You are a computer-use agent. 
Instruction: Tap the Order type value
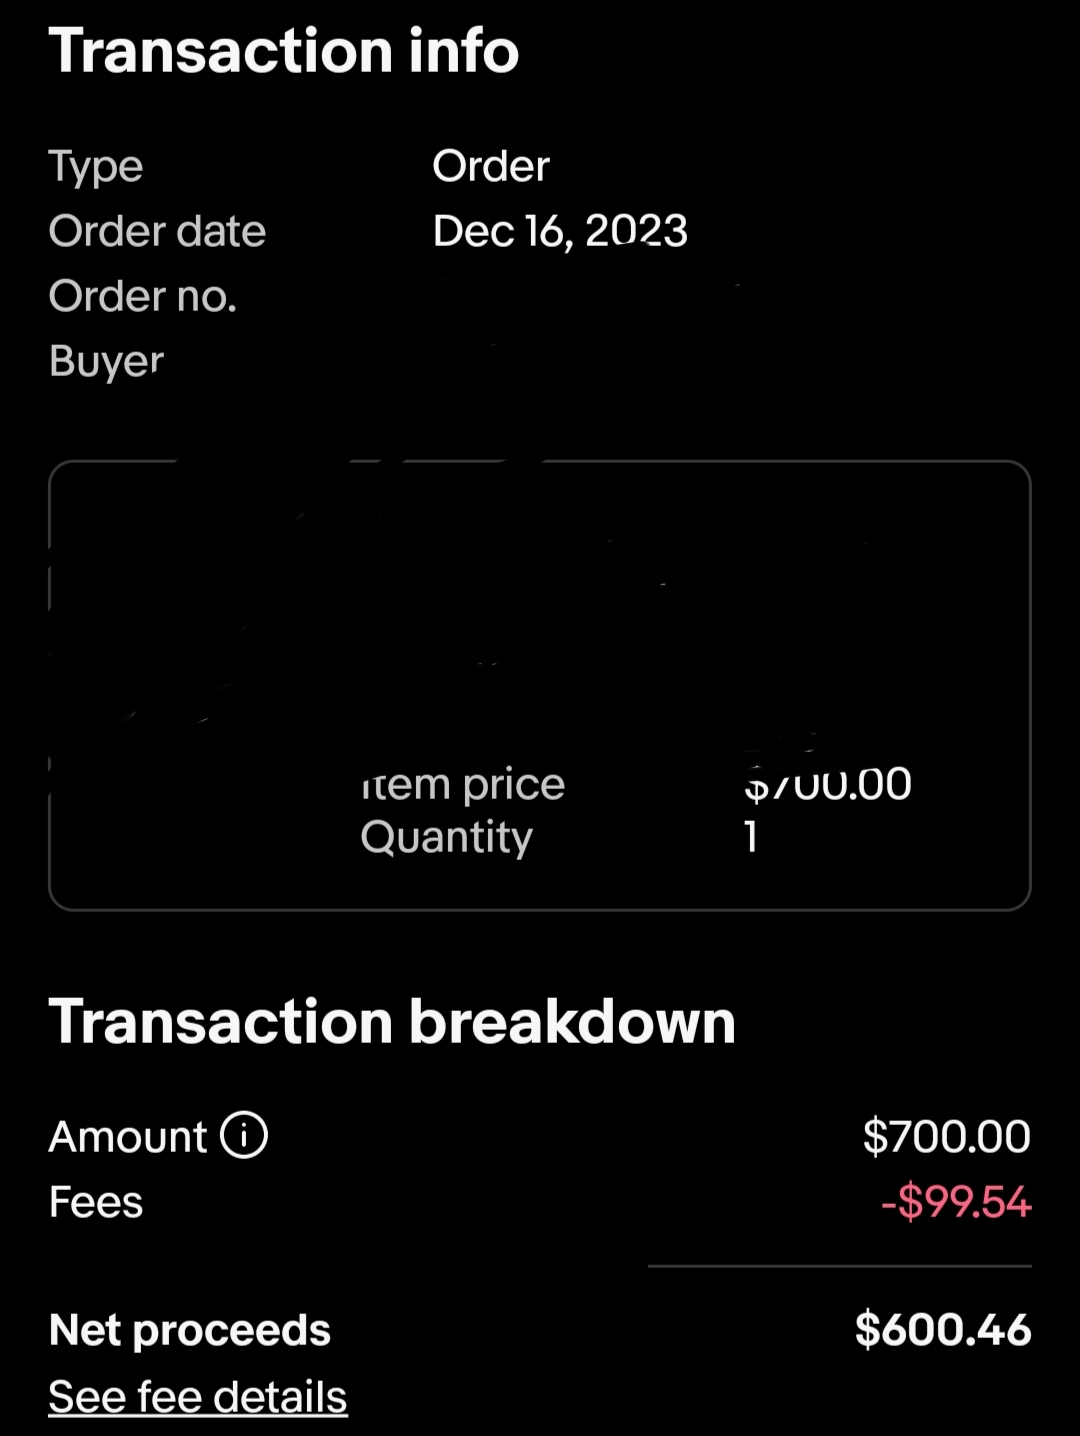coord(491,166)
